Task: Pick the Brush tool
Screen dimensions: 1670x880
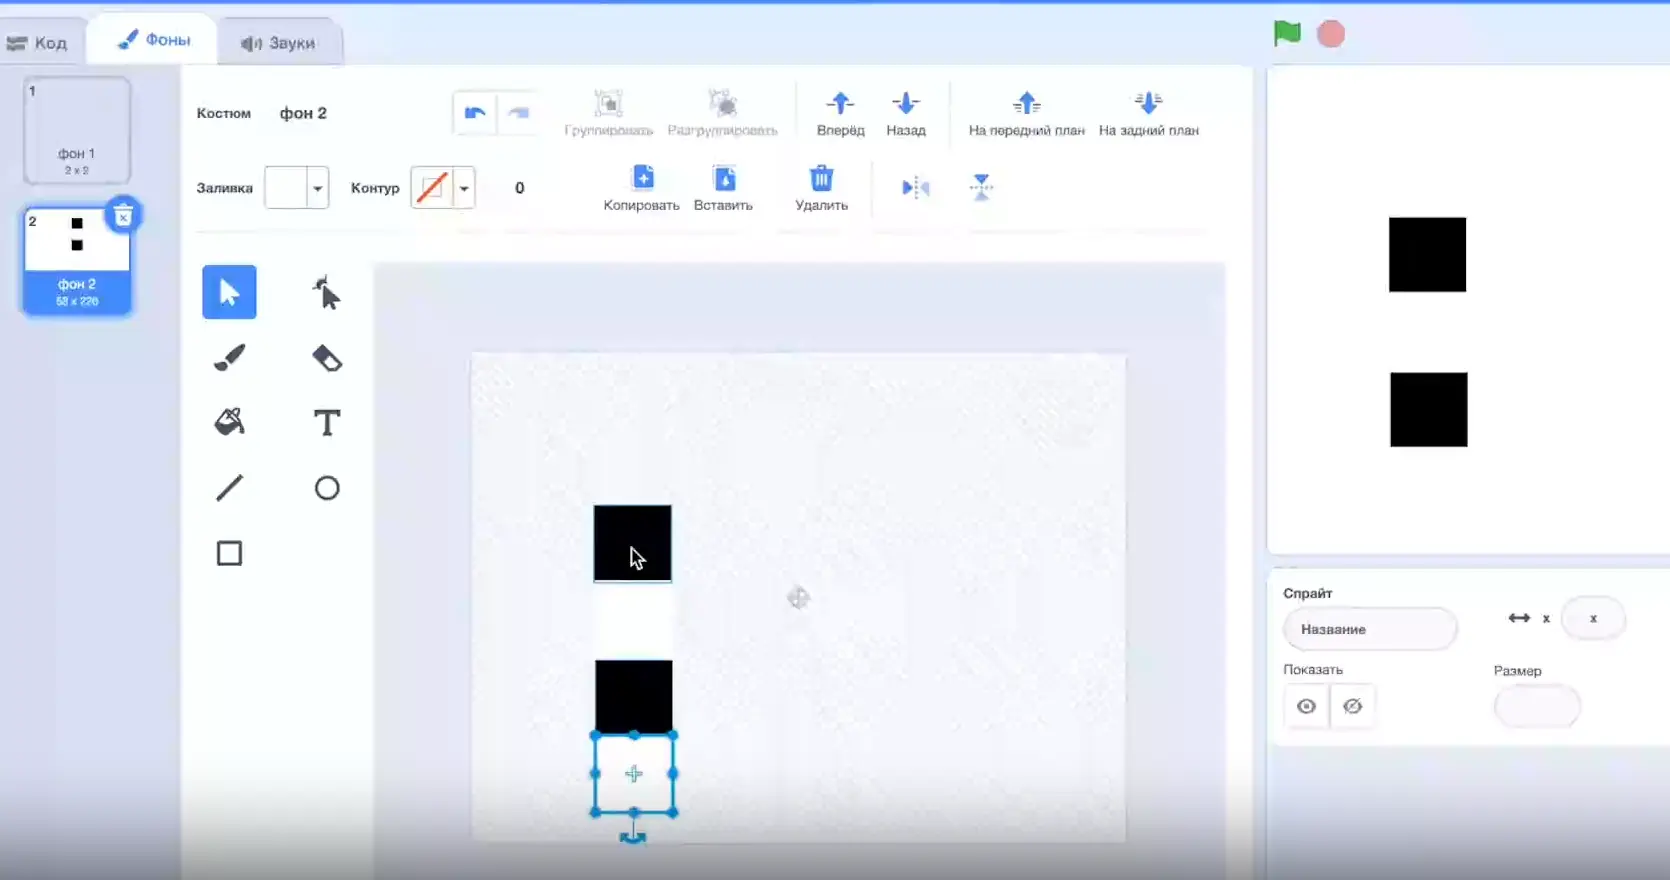Action: [229, 358]
